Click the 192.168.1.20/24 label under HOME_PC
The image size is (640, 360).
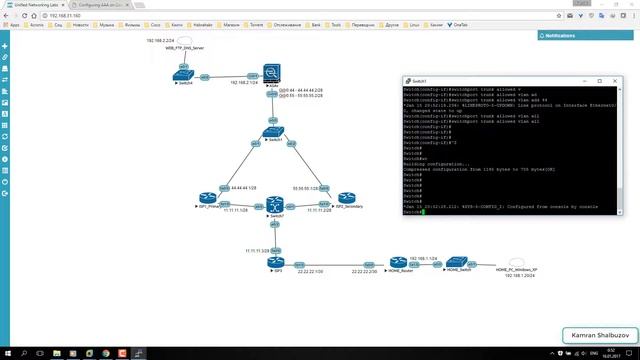click(x=520, y=276)
